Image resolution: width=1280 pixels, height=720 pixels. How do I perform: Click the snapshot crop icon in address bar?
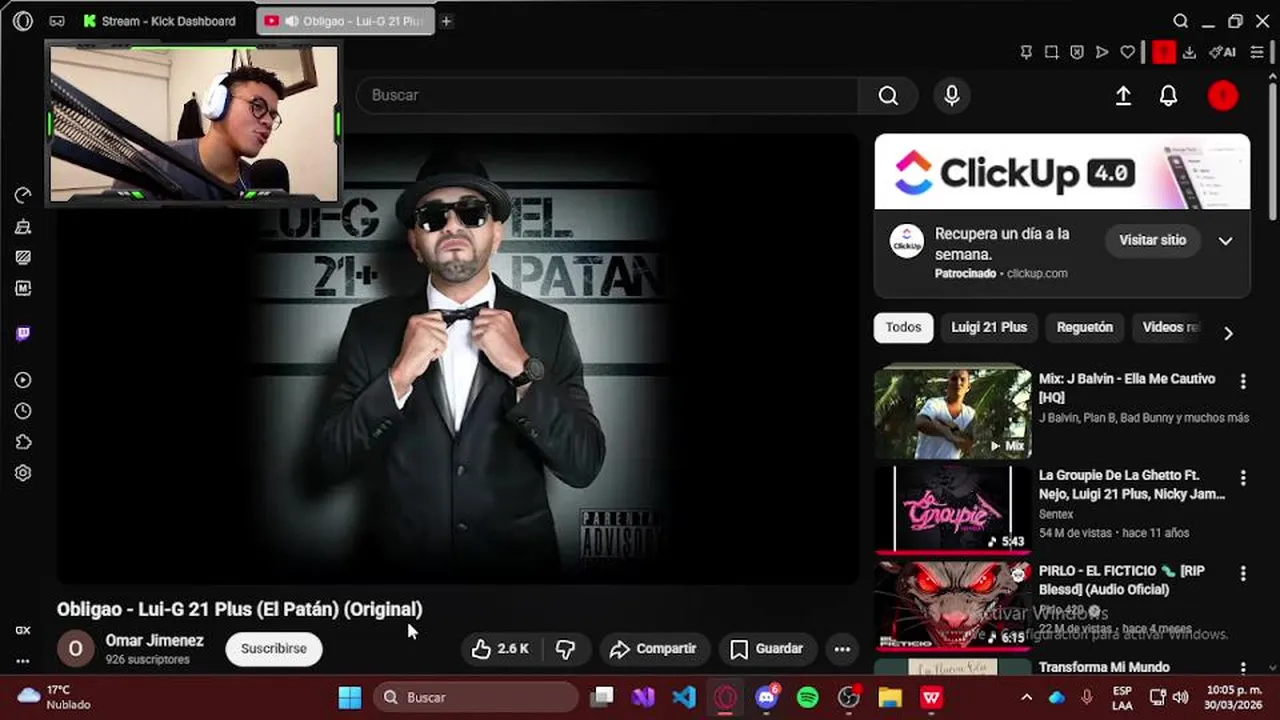click(1052, 52)
